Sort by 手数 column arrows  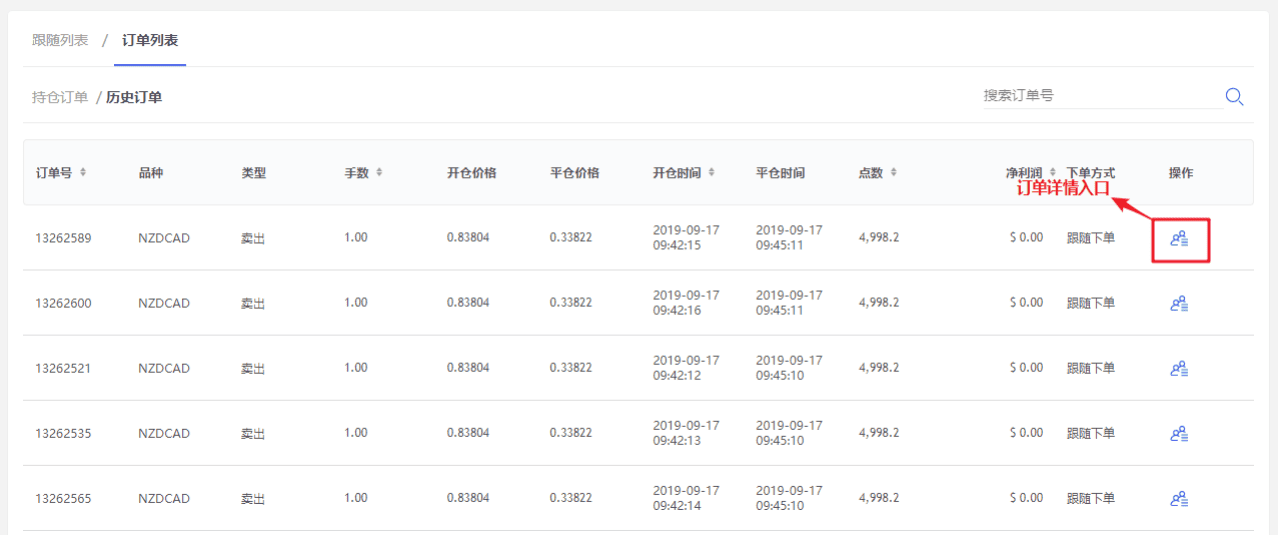coord(379,172)
